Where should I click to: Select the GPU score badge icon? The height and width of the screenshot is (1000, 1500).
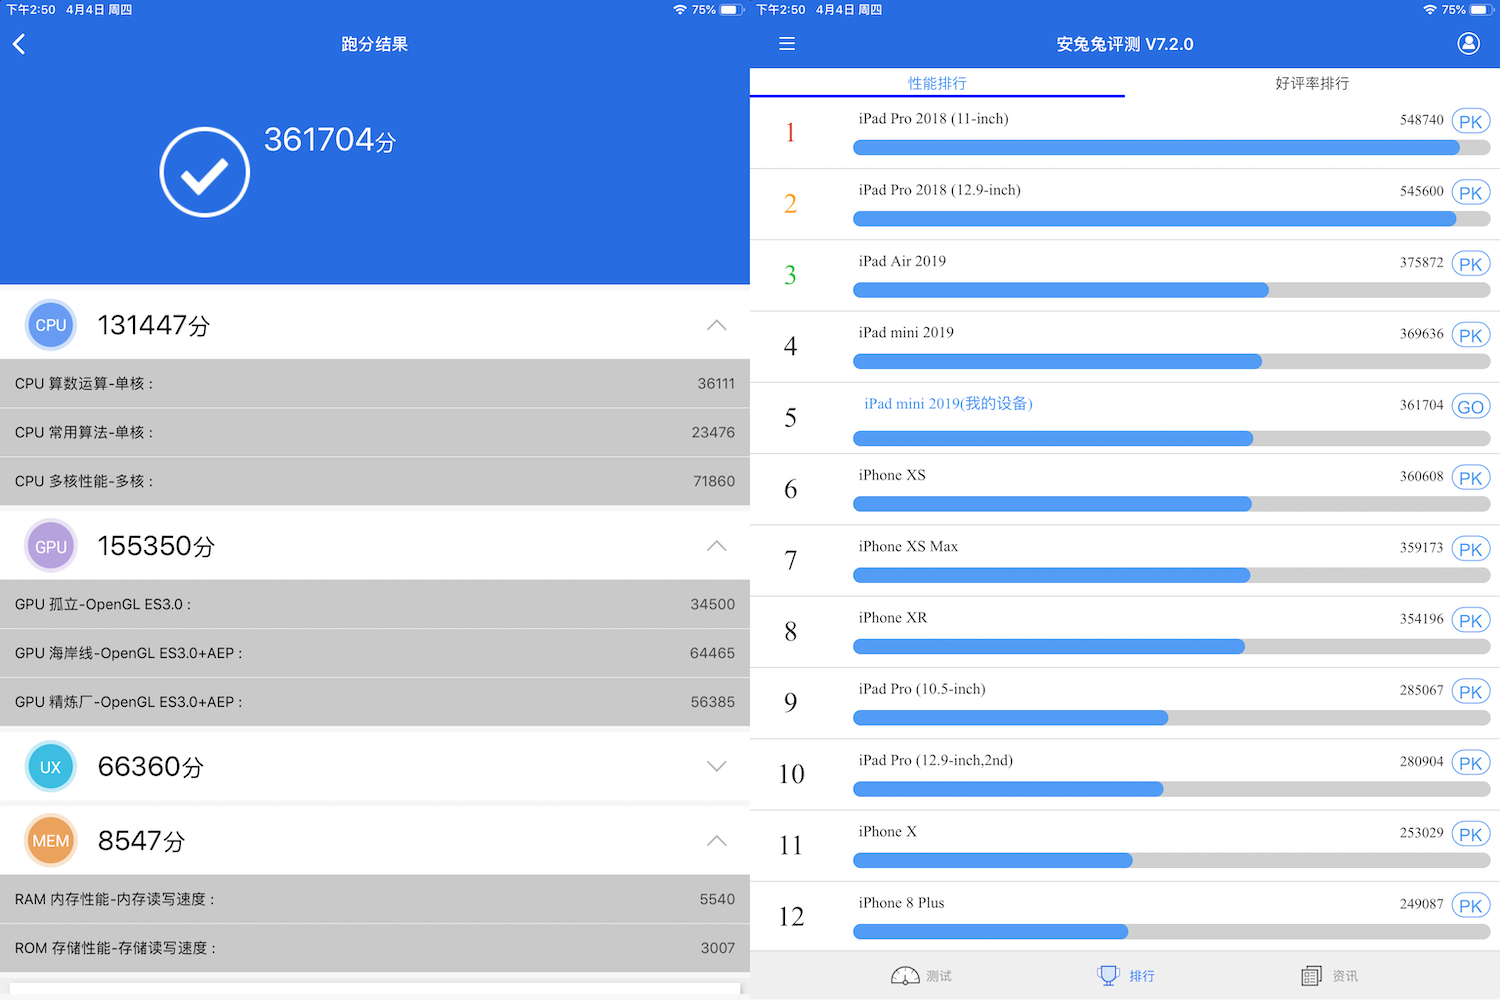coord(50,545)
